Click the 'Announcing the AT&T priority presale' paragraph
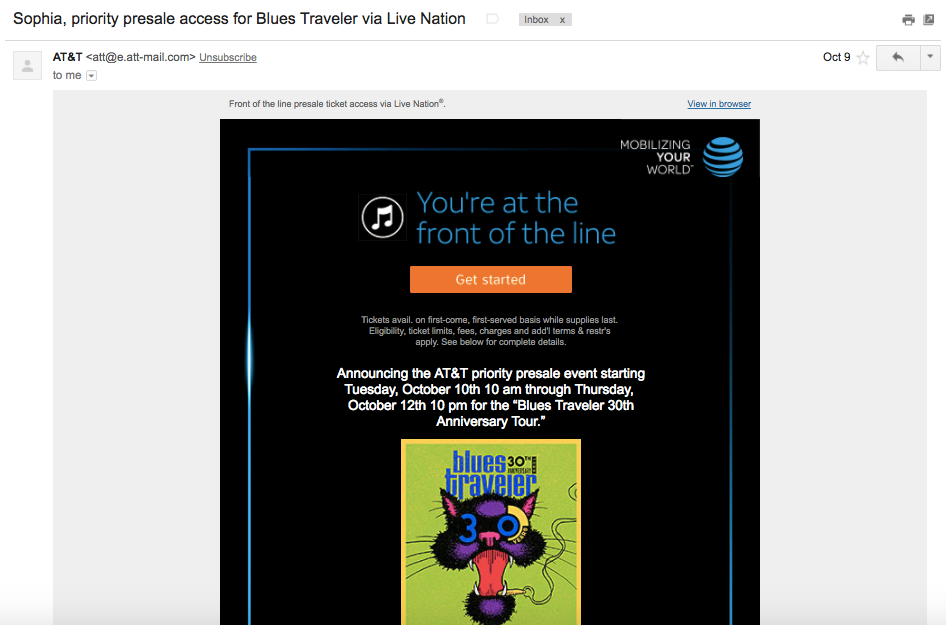Viewport: 946px width, 625px height. [x=490, y=397]
